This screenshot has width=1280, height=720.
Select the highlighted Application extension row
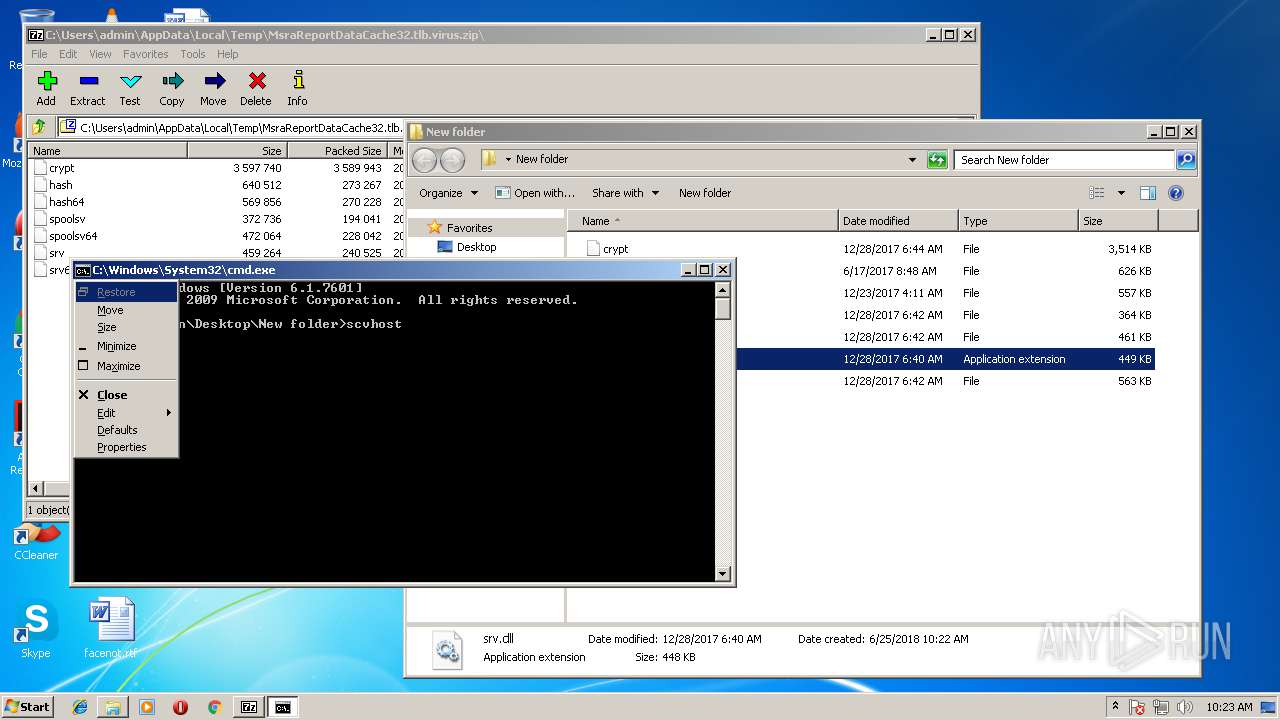(x=945, y=359)
